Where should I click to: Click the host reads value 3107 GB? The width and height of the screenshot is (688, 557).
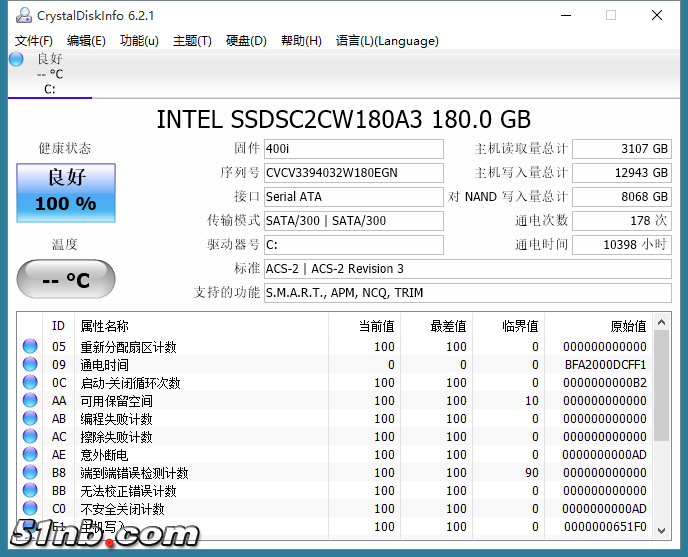pos(622,149)
